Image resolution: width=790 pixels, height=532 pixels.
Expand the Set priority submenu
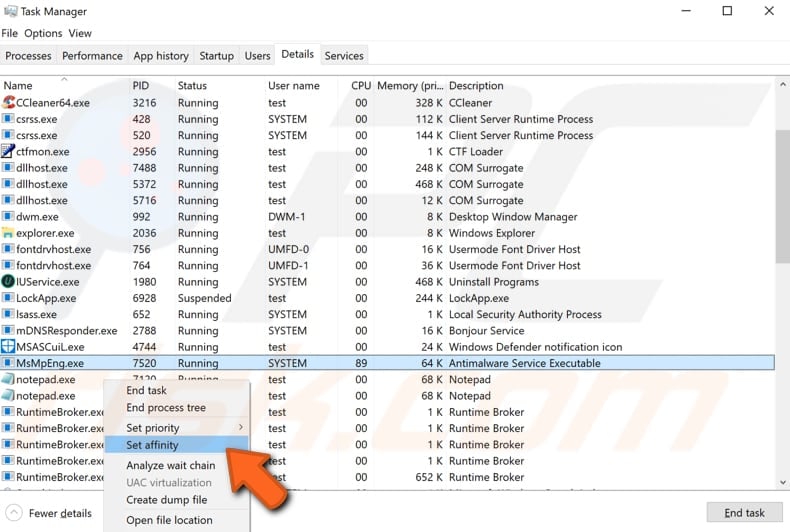pyautogui.click(x=176, y=428)
